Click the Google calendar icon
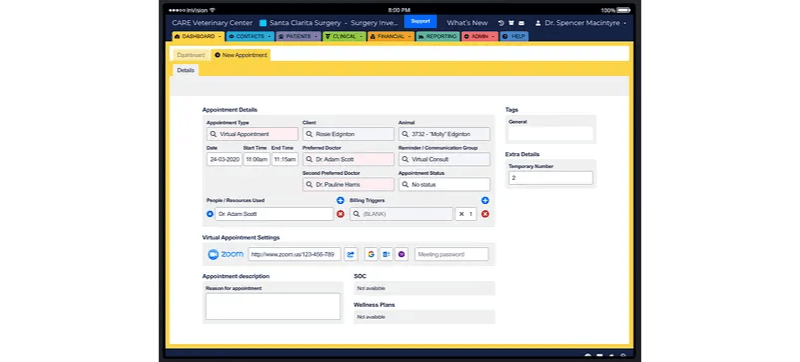This screenshot has height=362, width=800. coord(371,254)
